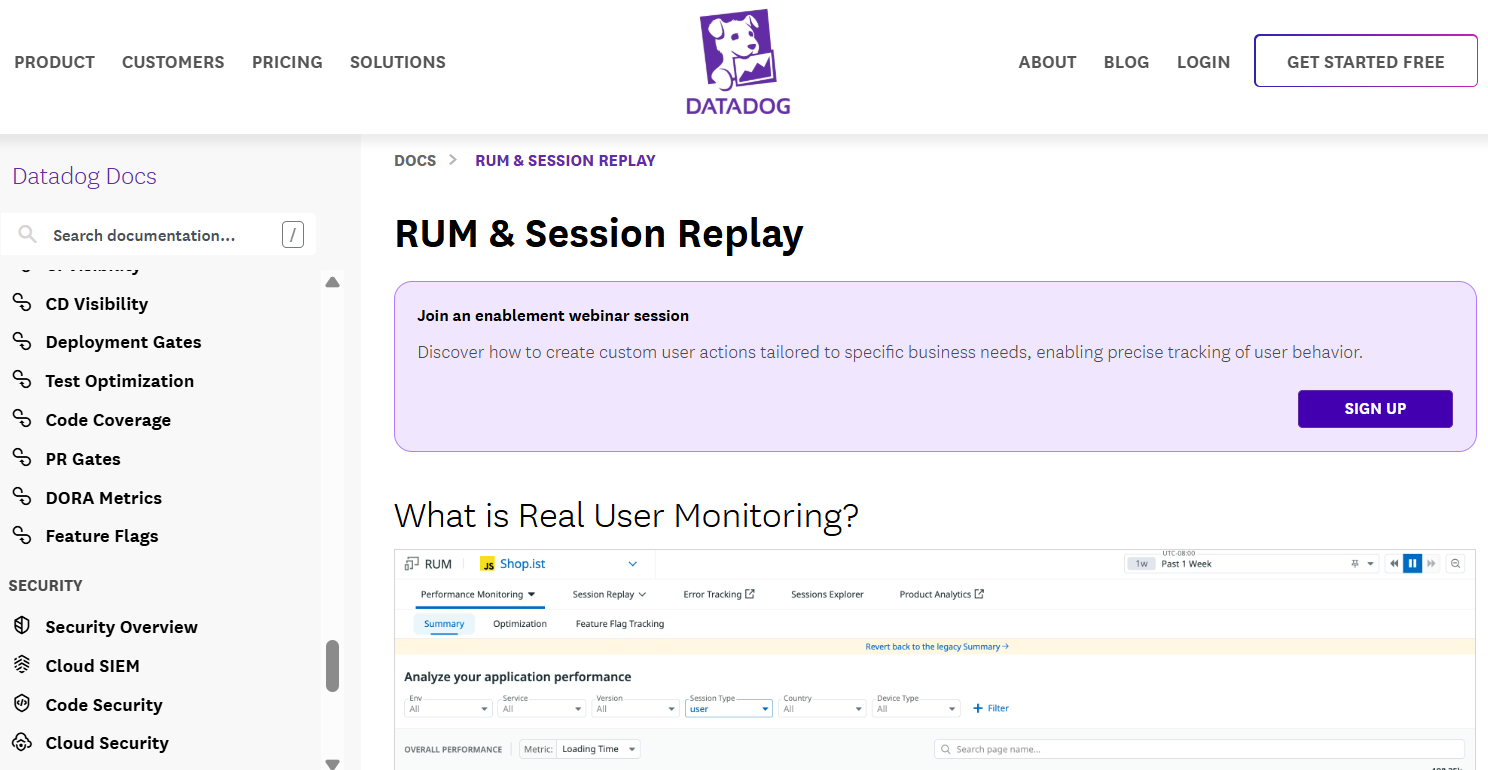Switch to the Optimization tab
Viewport: 1488px width, 770px height.
(x=520, y=623)
